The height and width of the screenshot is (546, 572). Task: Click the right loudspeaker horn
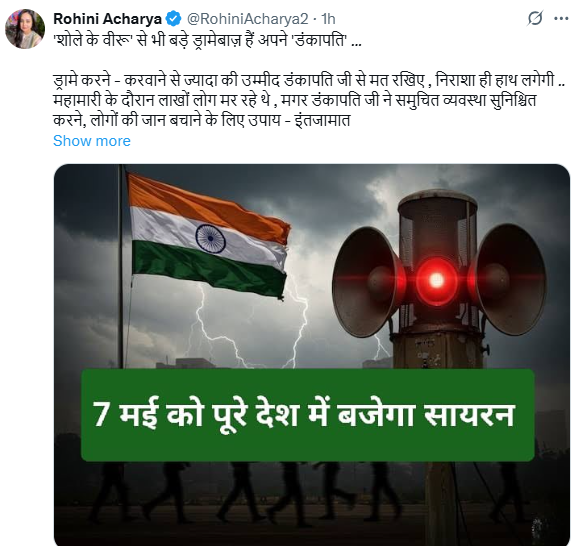tap(509, 279)
